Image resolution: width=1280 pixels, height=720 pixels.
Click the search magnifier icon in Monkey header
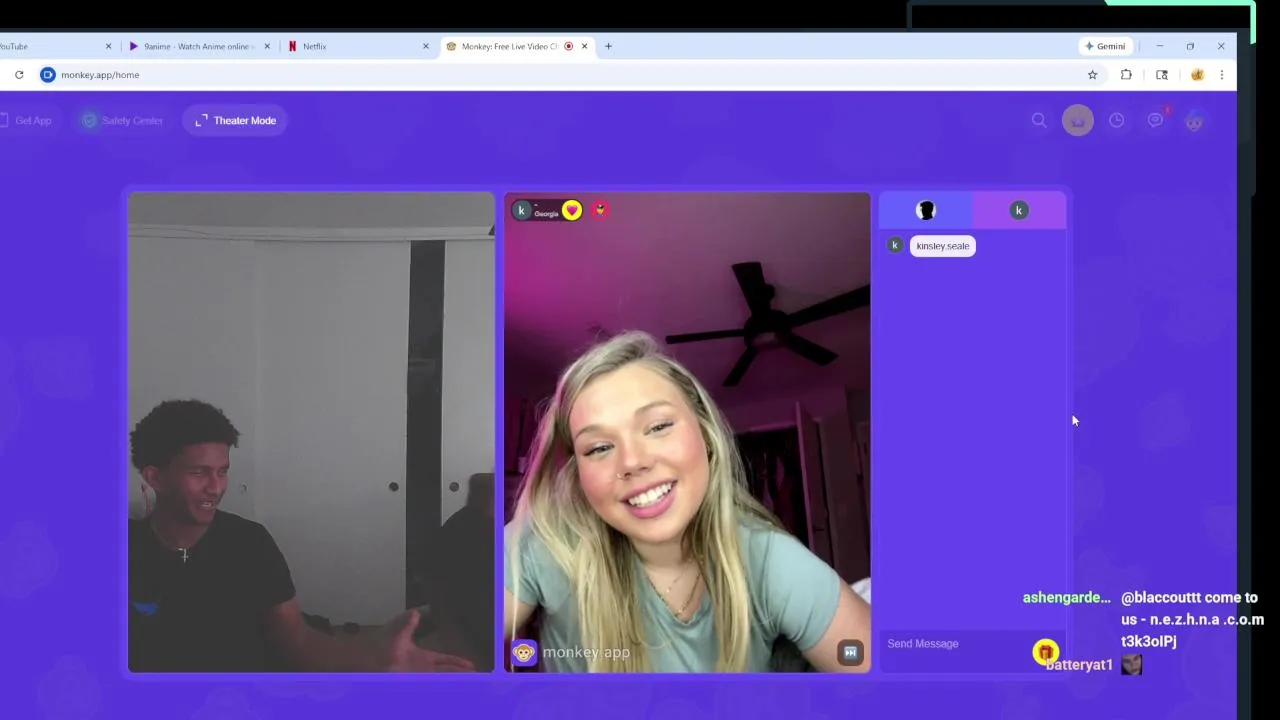tap(1039, 120)
